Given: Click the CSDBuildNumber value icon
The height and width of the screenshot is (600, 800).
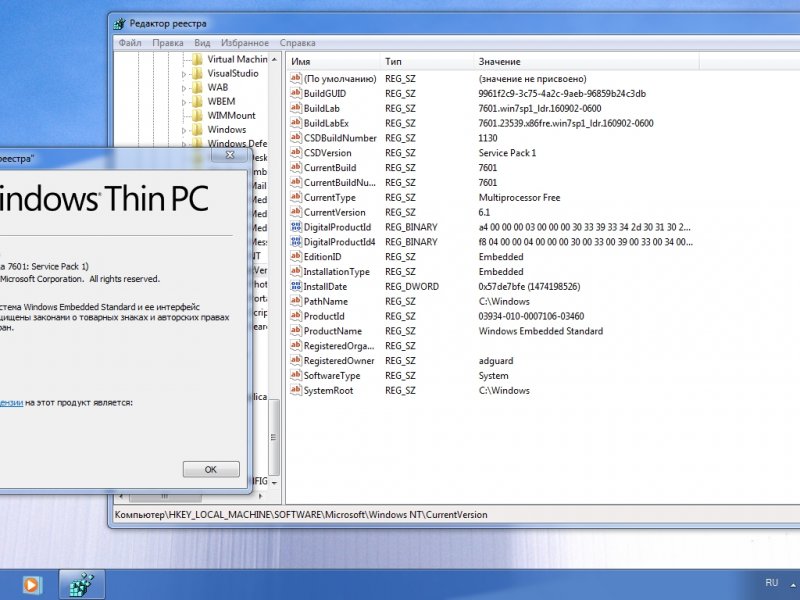Looking at the screenshot, I should [296, 137].
